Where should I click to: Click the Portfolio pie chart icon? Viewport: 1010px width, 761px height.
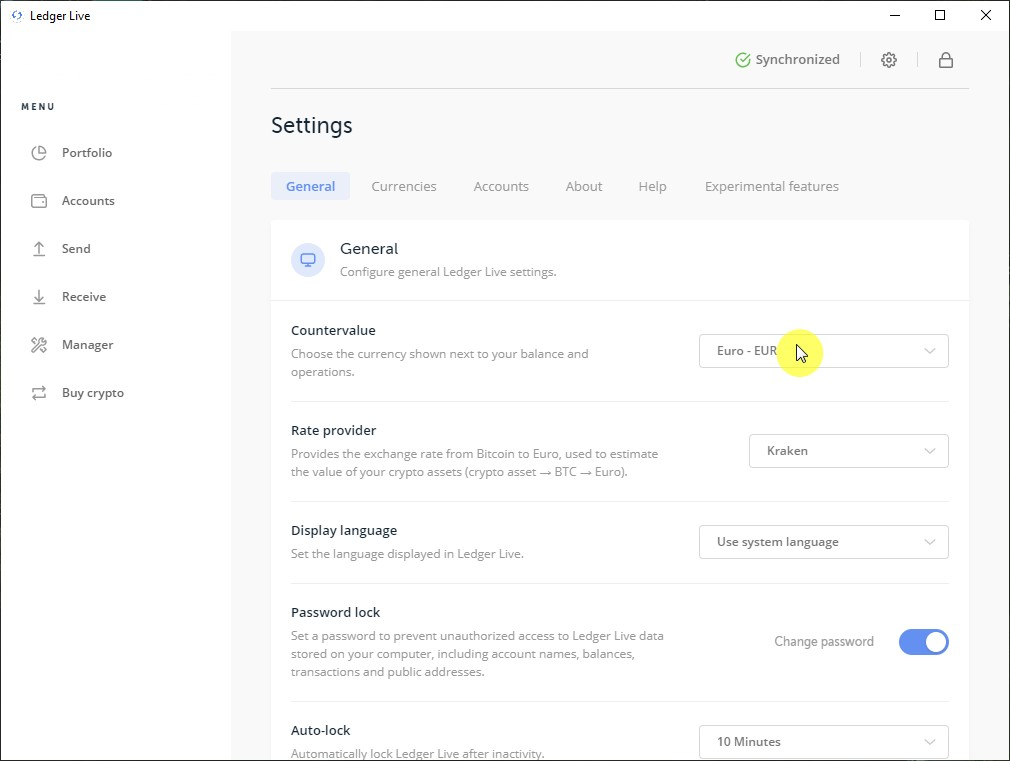point(39,153)
